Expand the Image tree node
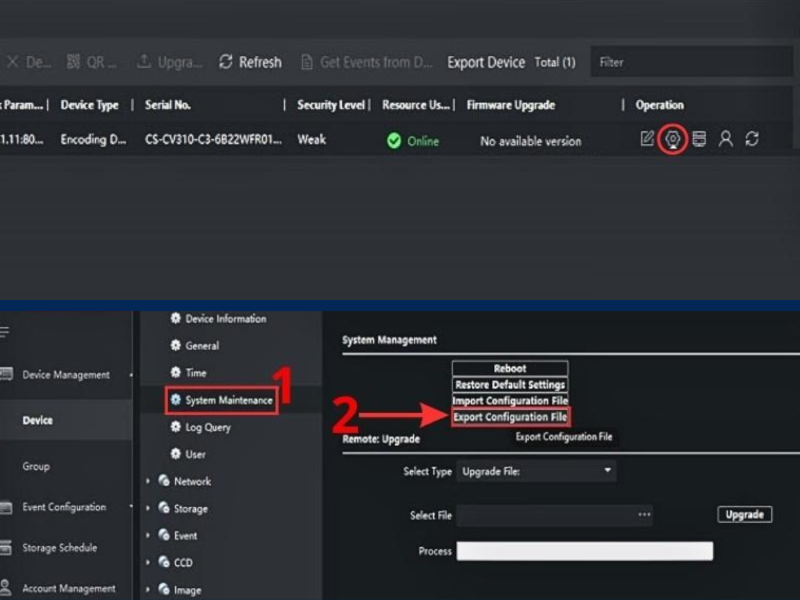800x600 pixels. point(184,589)
